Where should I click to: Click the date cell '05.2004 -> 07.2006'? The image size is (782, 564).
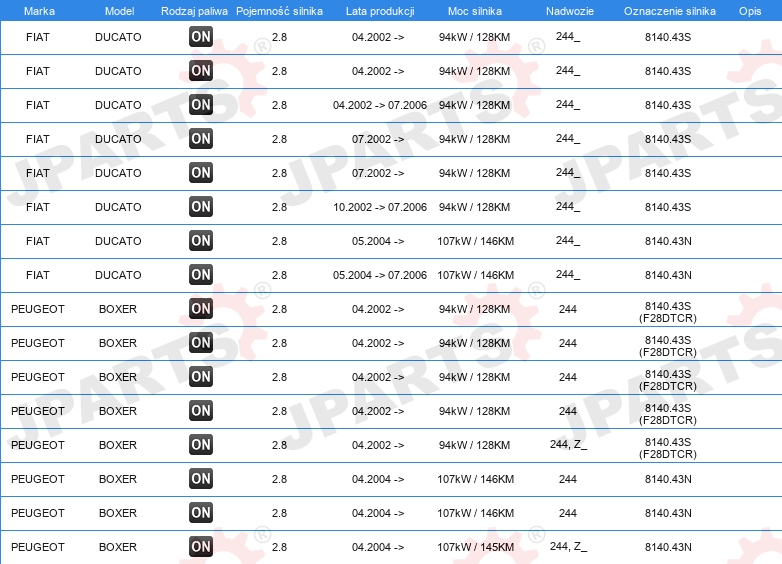[x=380, y=275]
